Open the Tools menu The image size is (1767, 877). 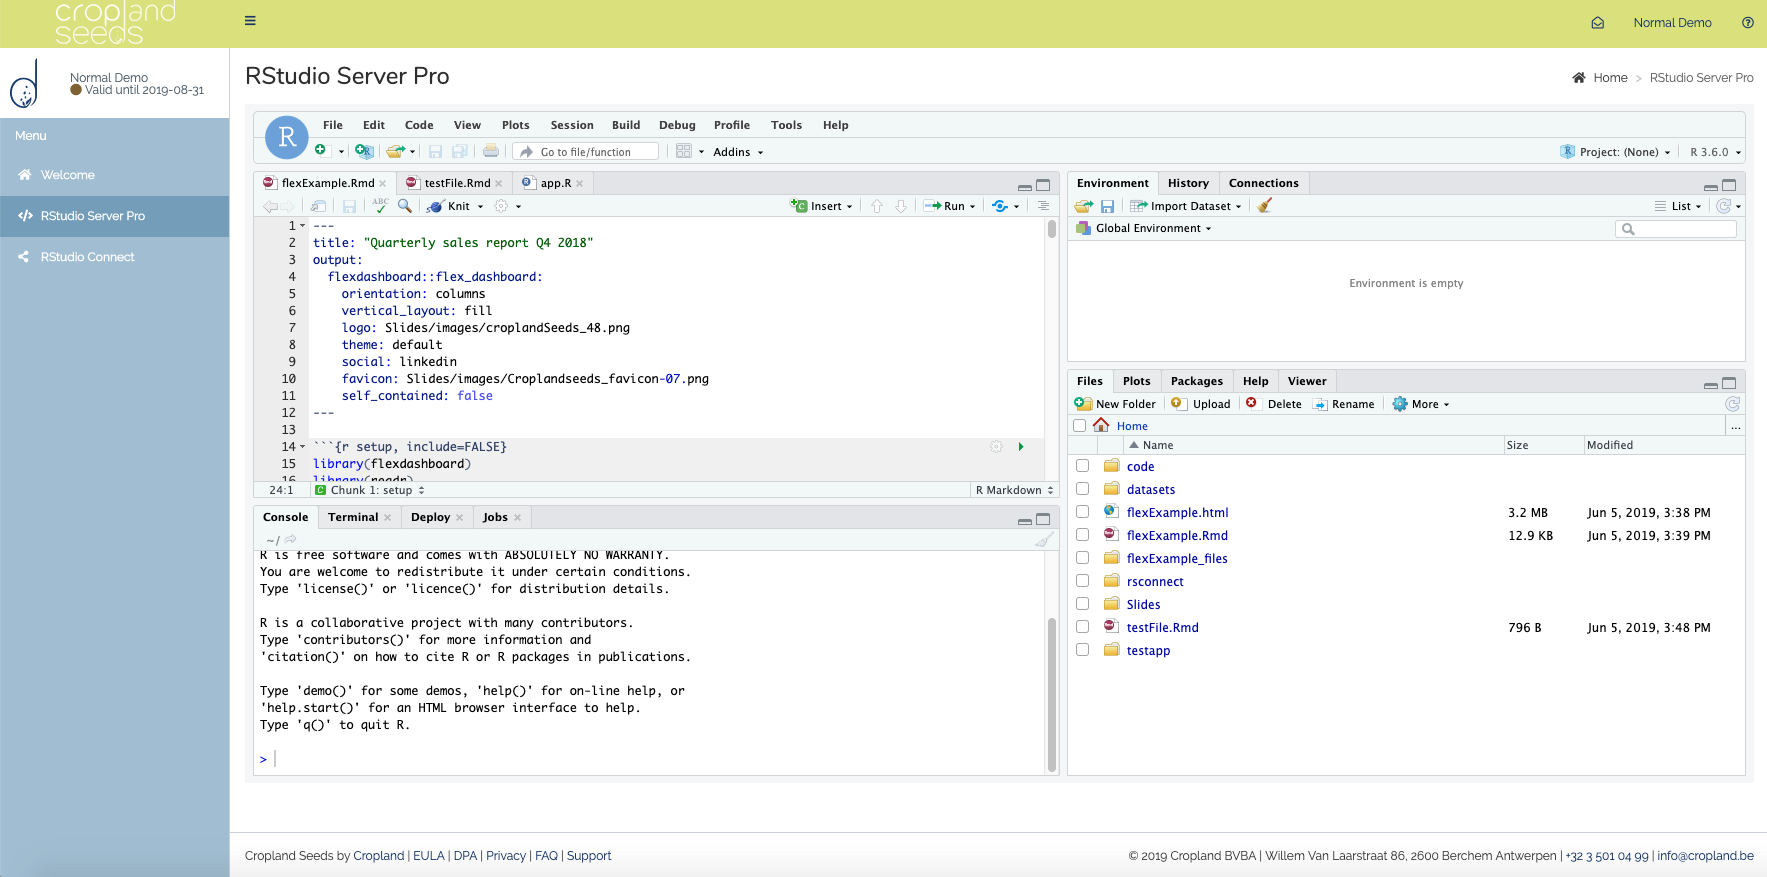(x=786, y=125)
